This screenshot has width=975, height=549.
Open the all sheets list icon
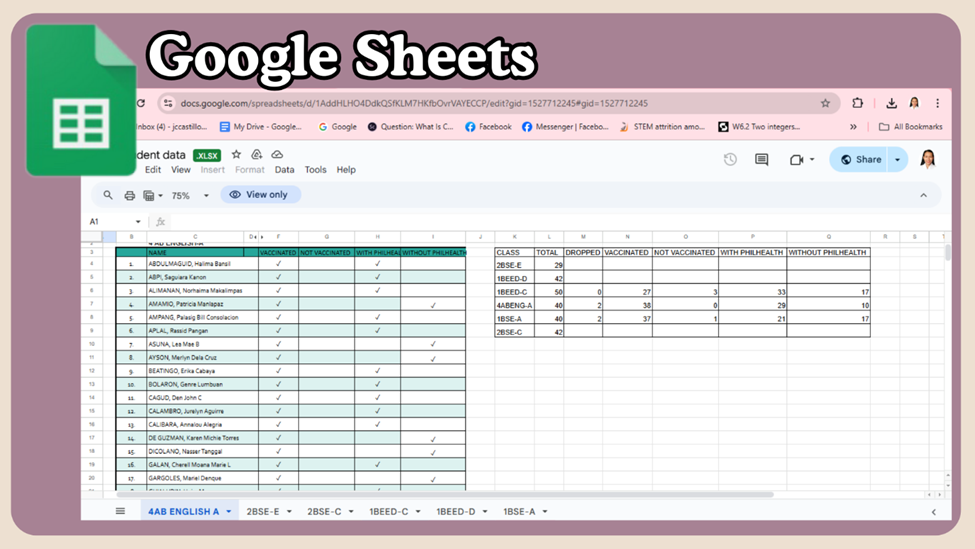tap(120, 511)
